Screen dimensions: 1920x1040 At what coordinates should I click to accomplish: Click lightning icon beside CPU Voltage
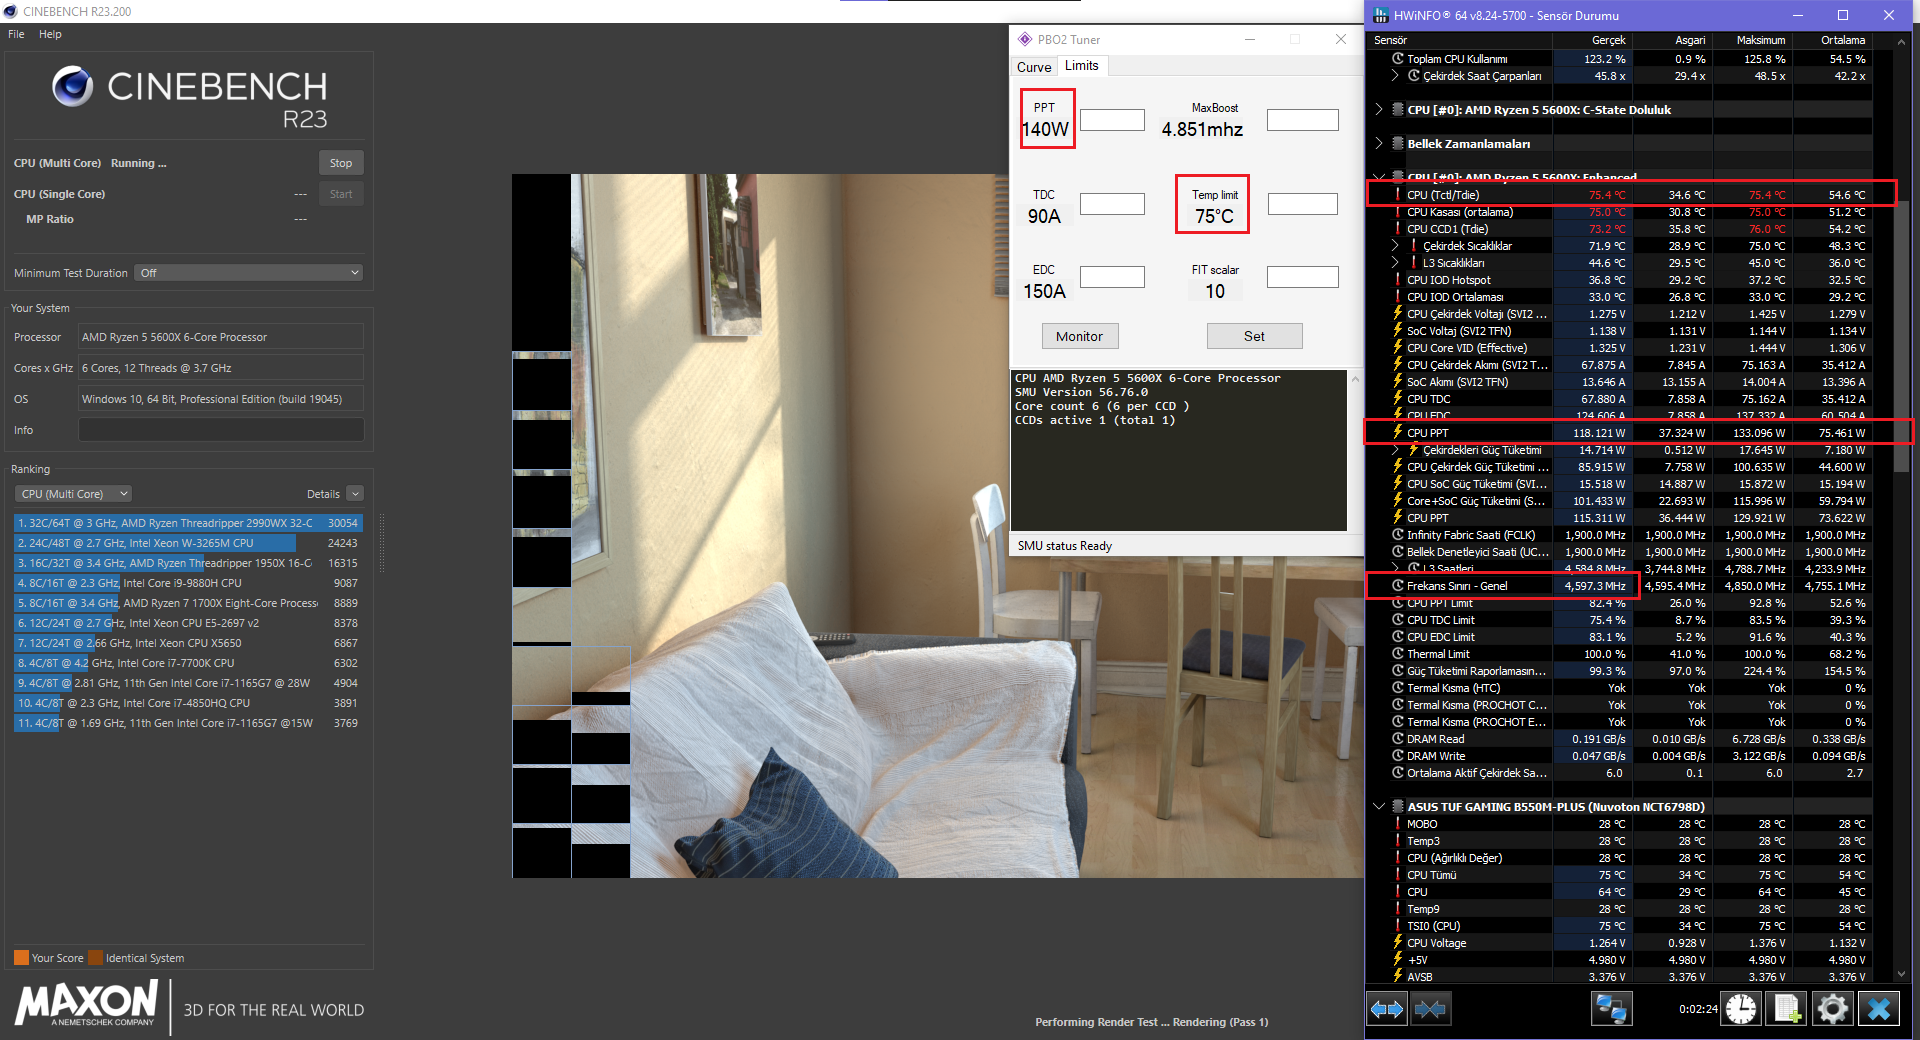[x=1398, y=943]
